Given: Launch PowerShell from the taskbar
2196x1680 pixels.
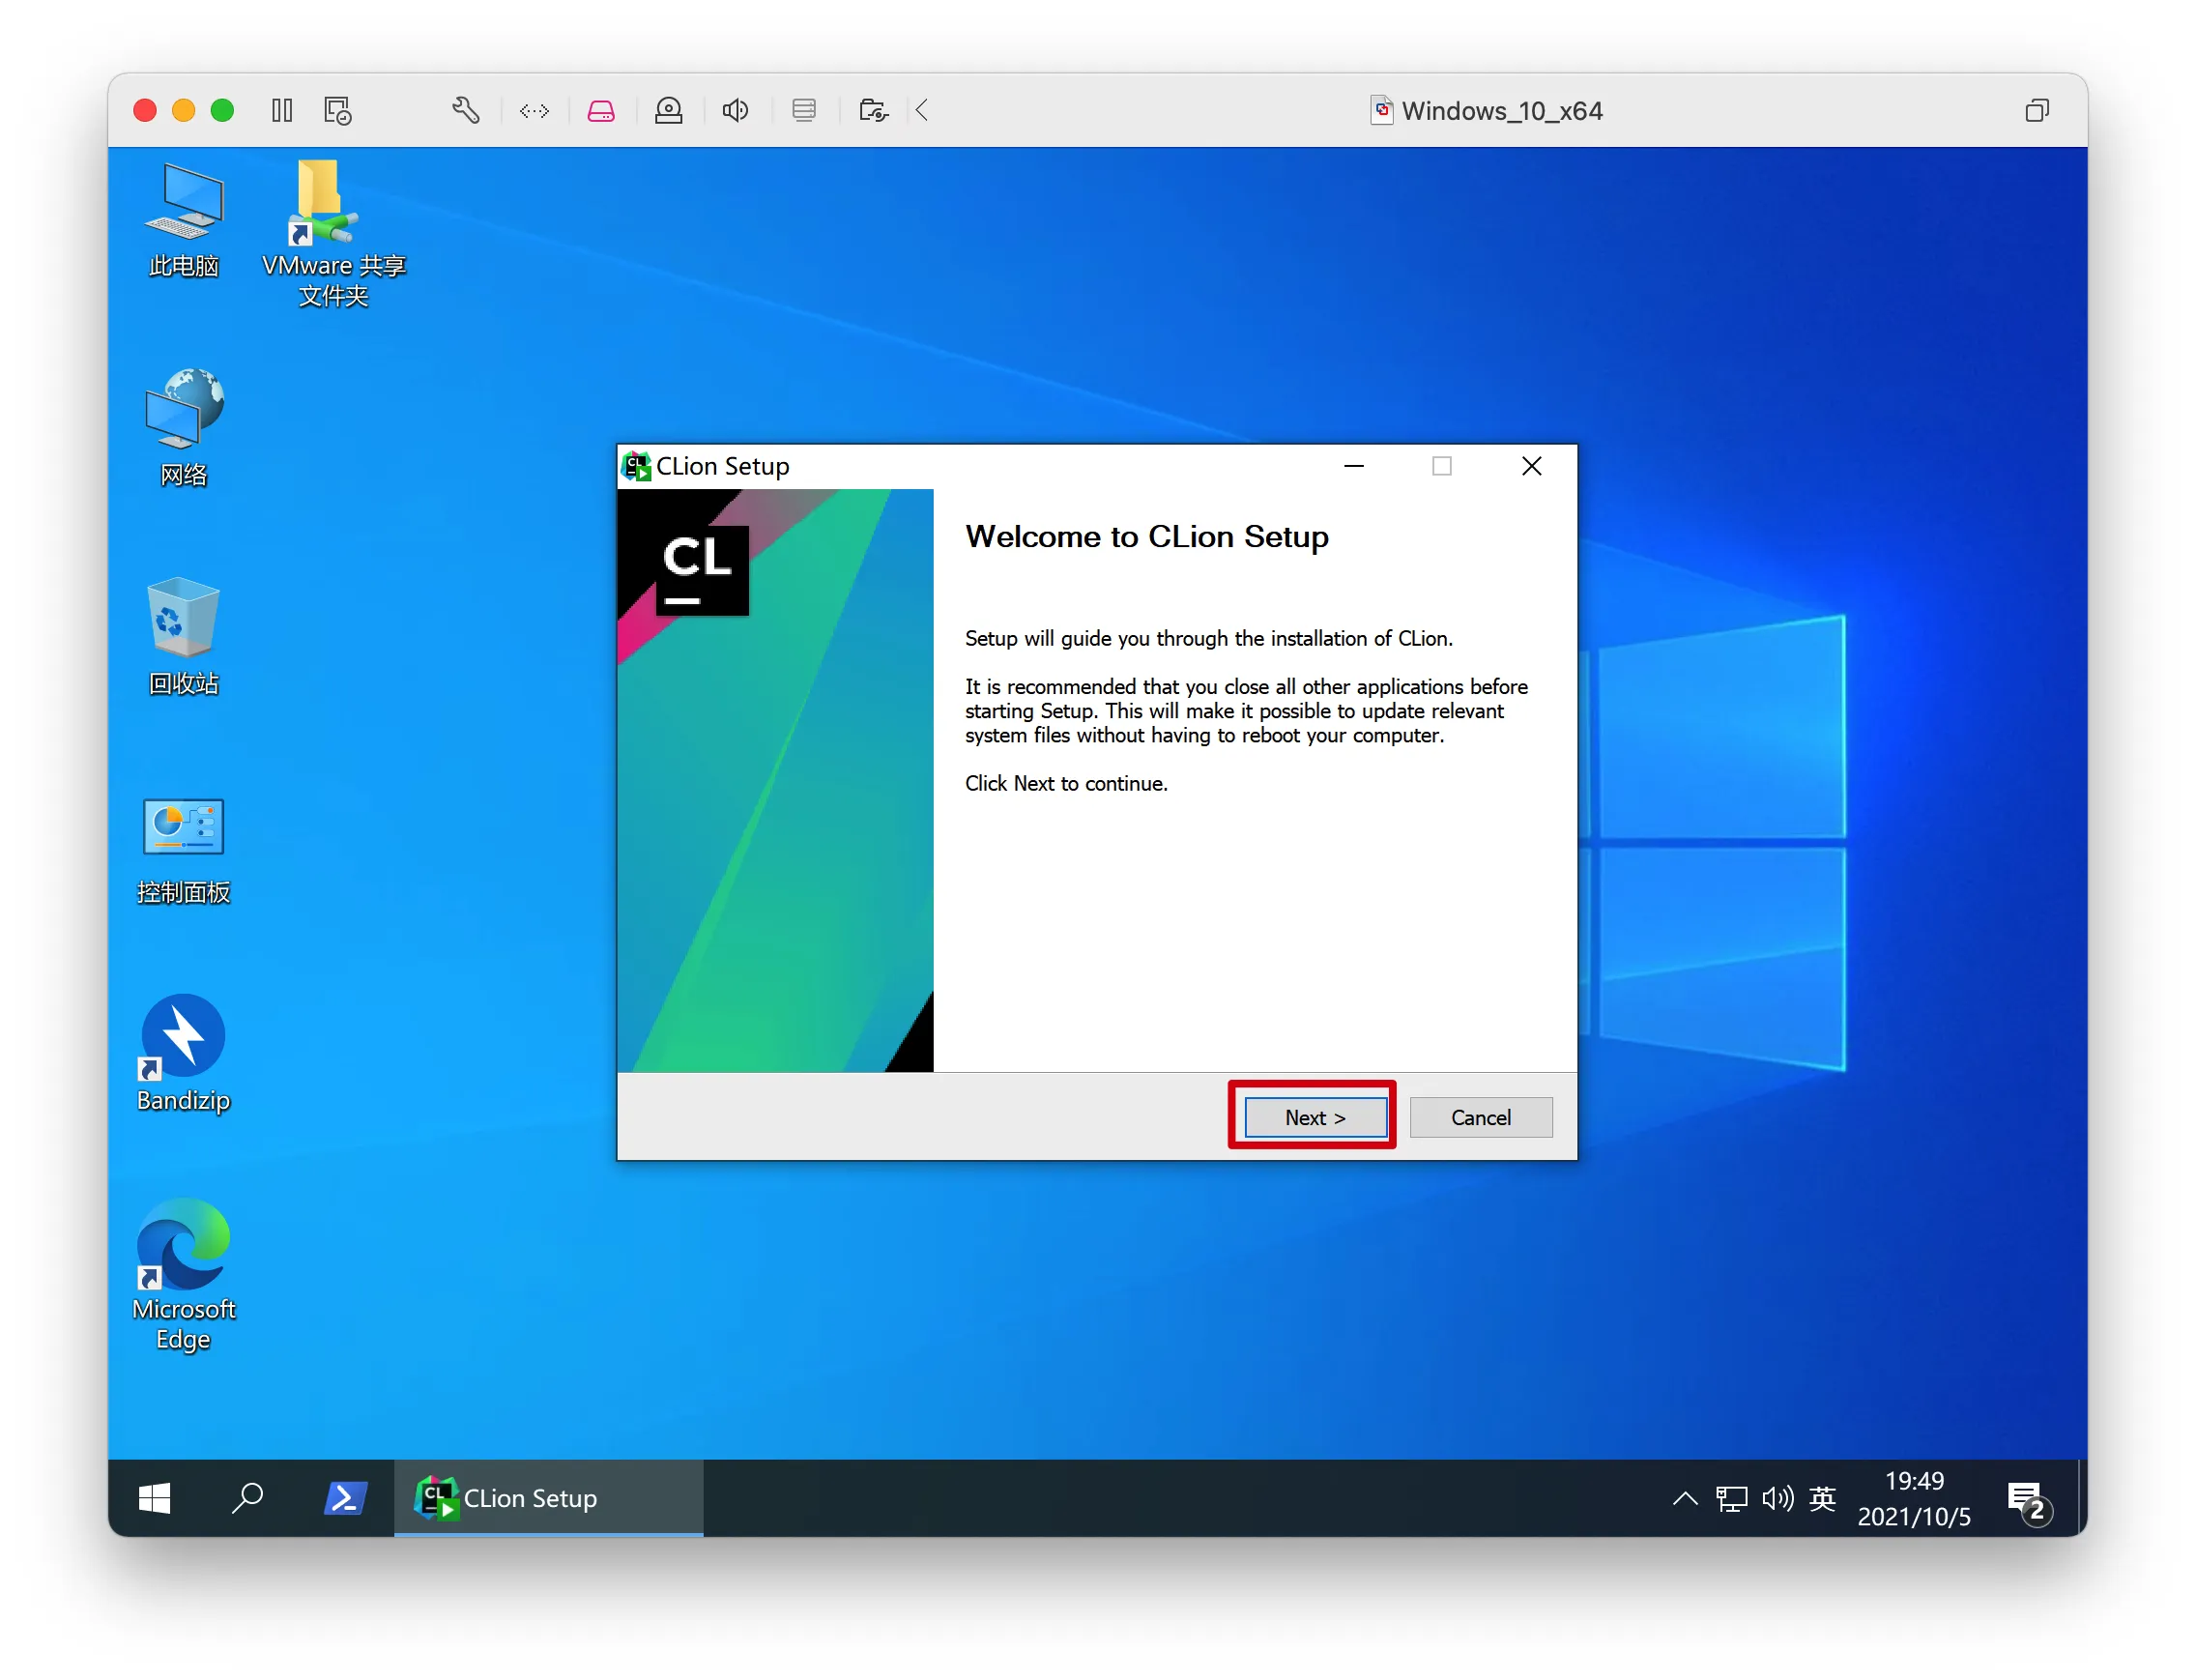Looking at the screenshot, I should pos(345,1498).
